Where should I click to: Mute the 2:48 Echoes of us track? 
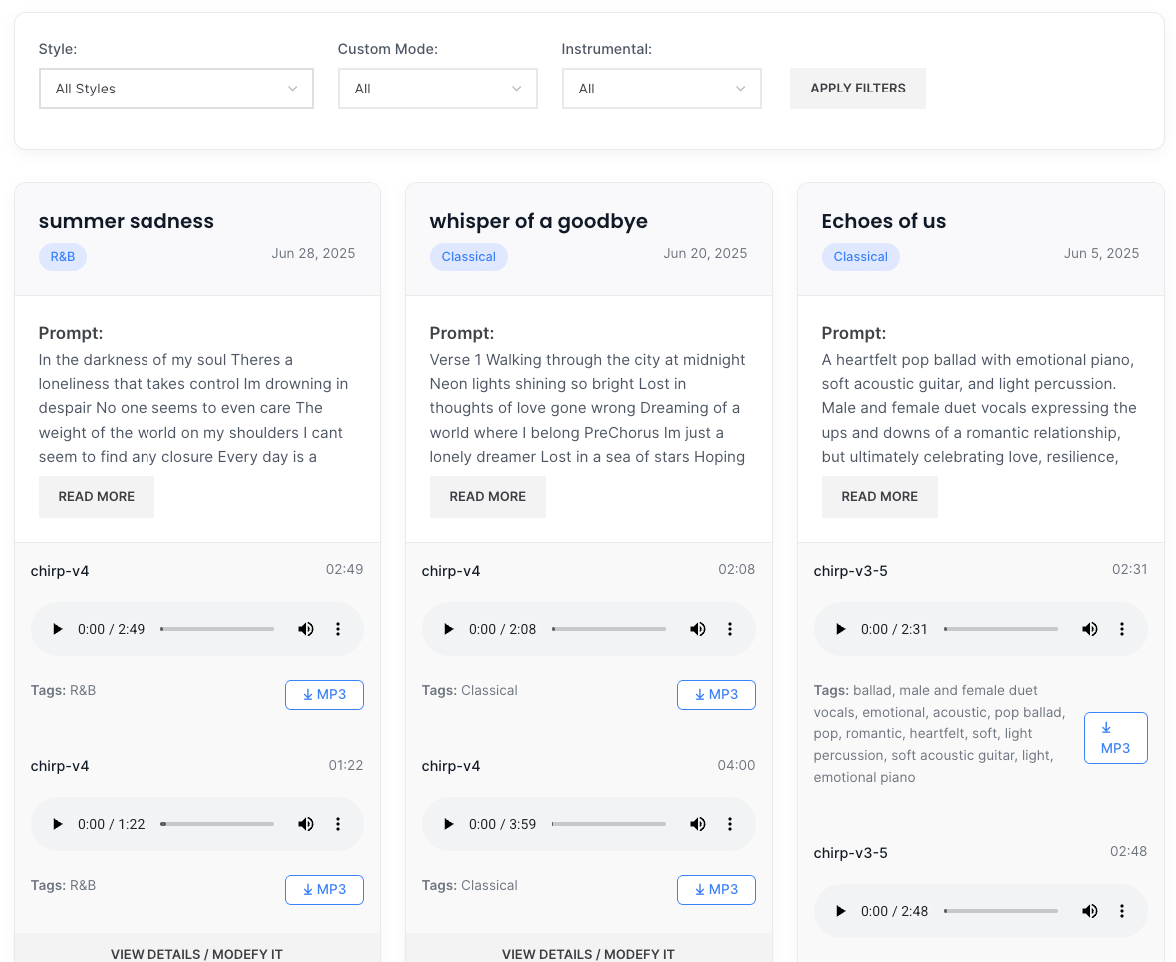1090,911
